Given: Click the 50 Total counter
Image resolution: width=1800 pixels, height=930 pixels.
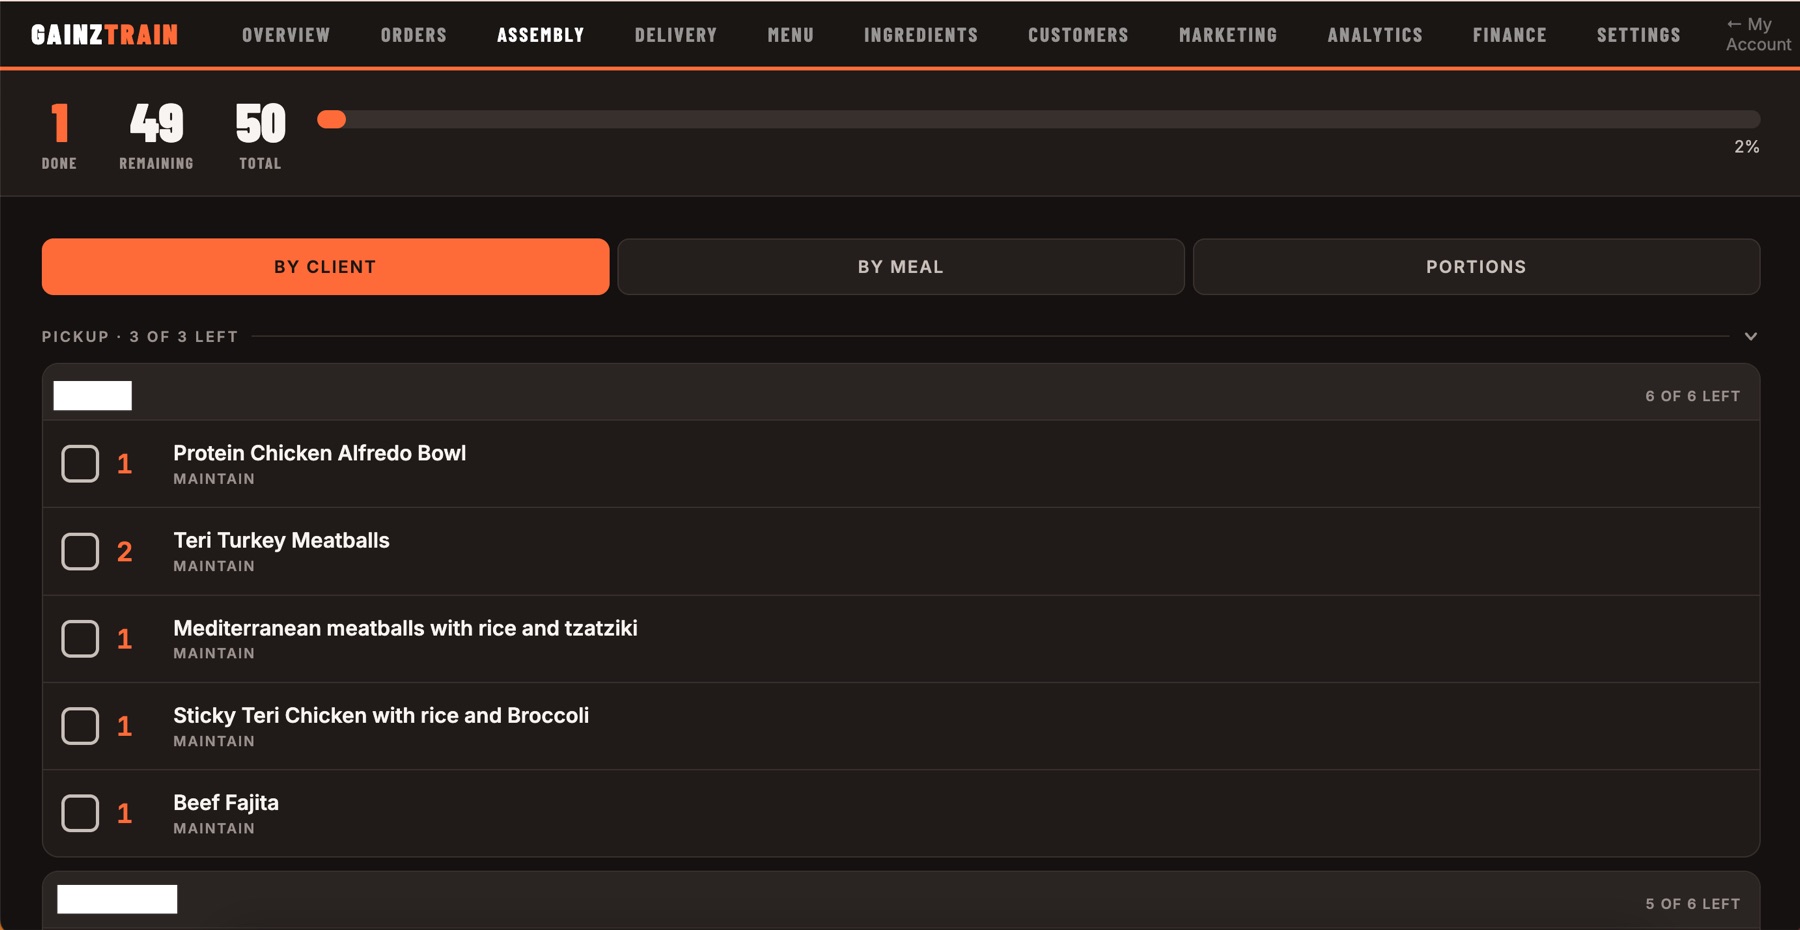Looking at the screenshot, I should 260,124.
